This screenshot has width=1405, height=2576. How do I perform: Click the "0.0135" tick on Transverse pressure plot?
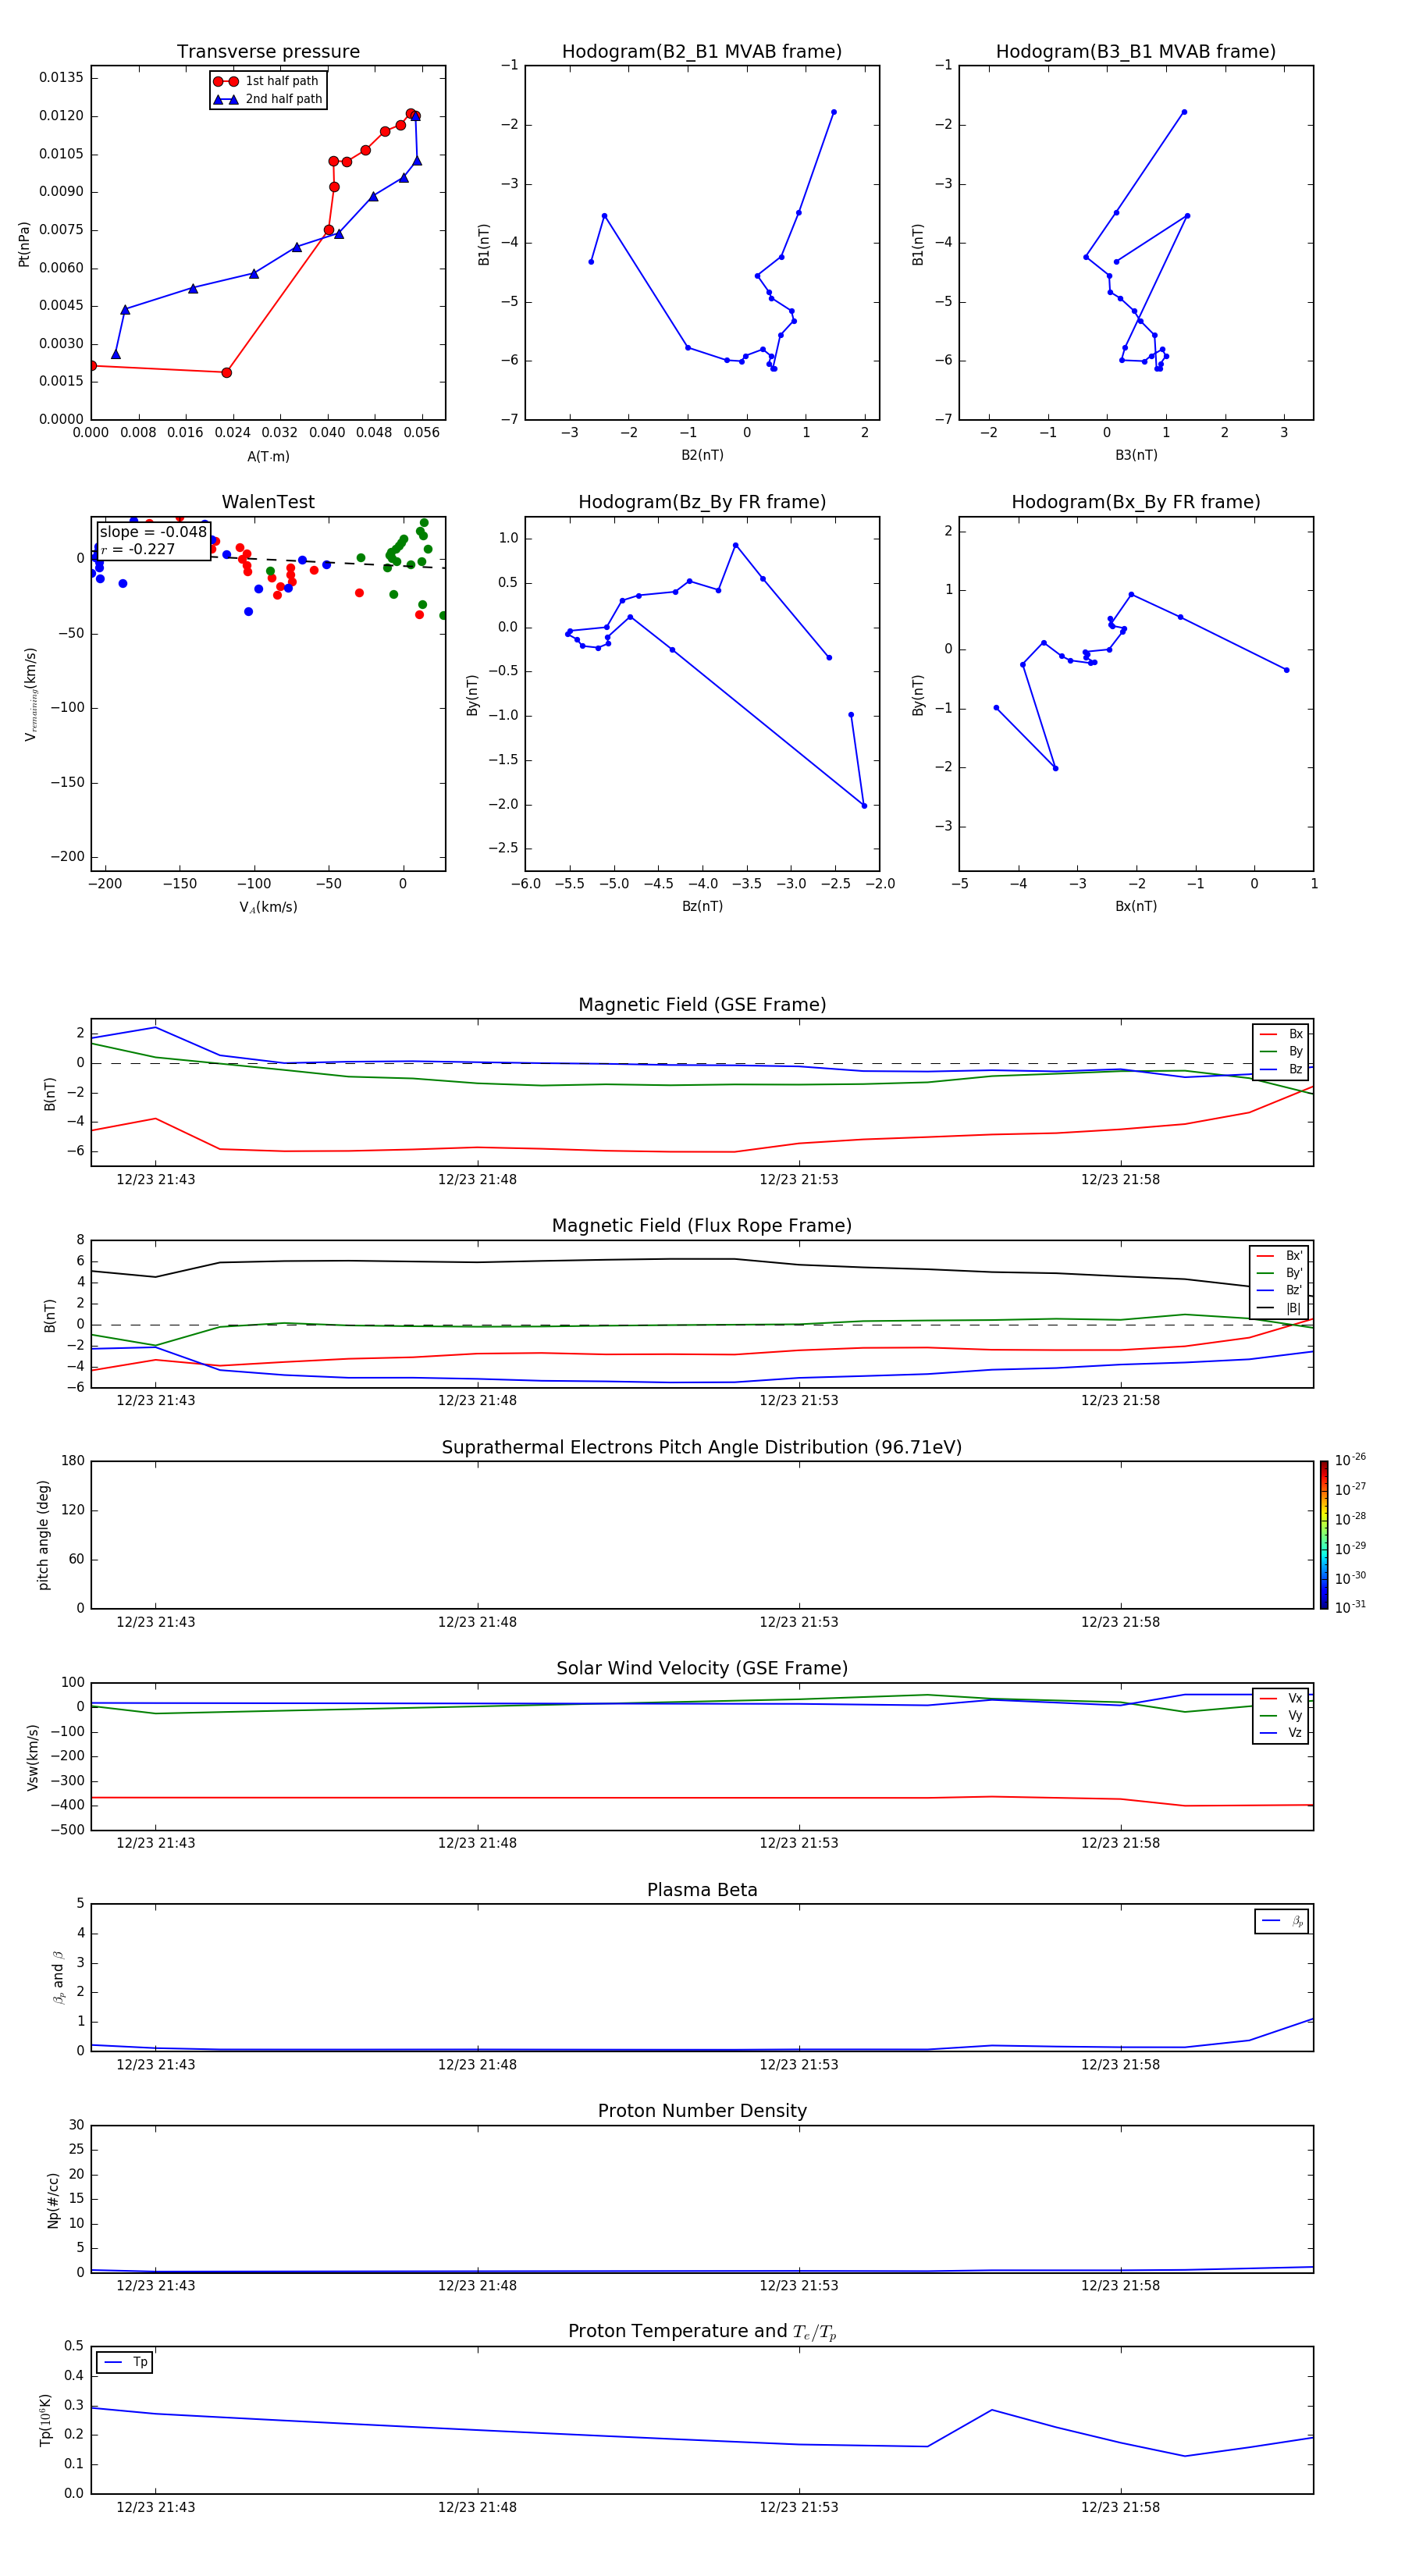pos(62,78)
